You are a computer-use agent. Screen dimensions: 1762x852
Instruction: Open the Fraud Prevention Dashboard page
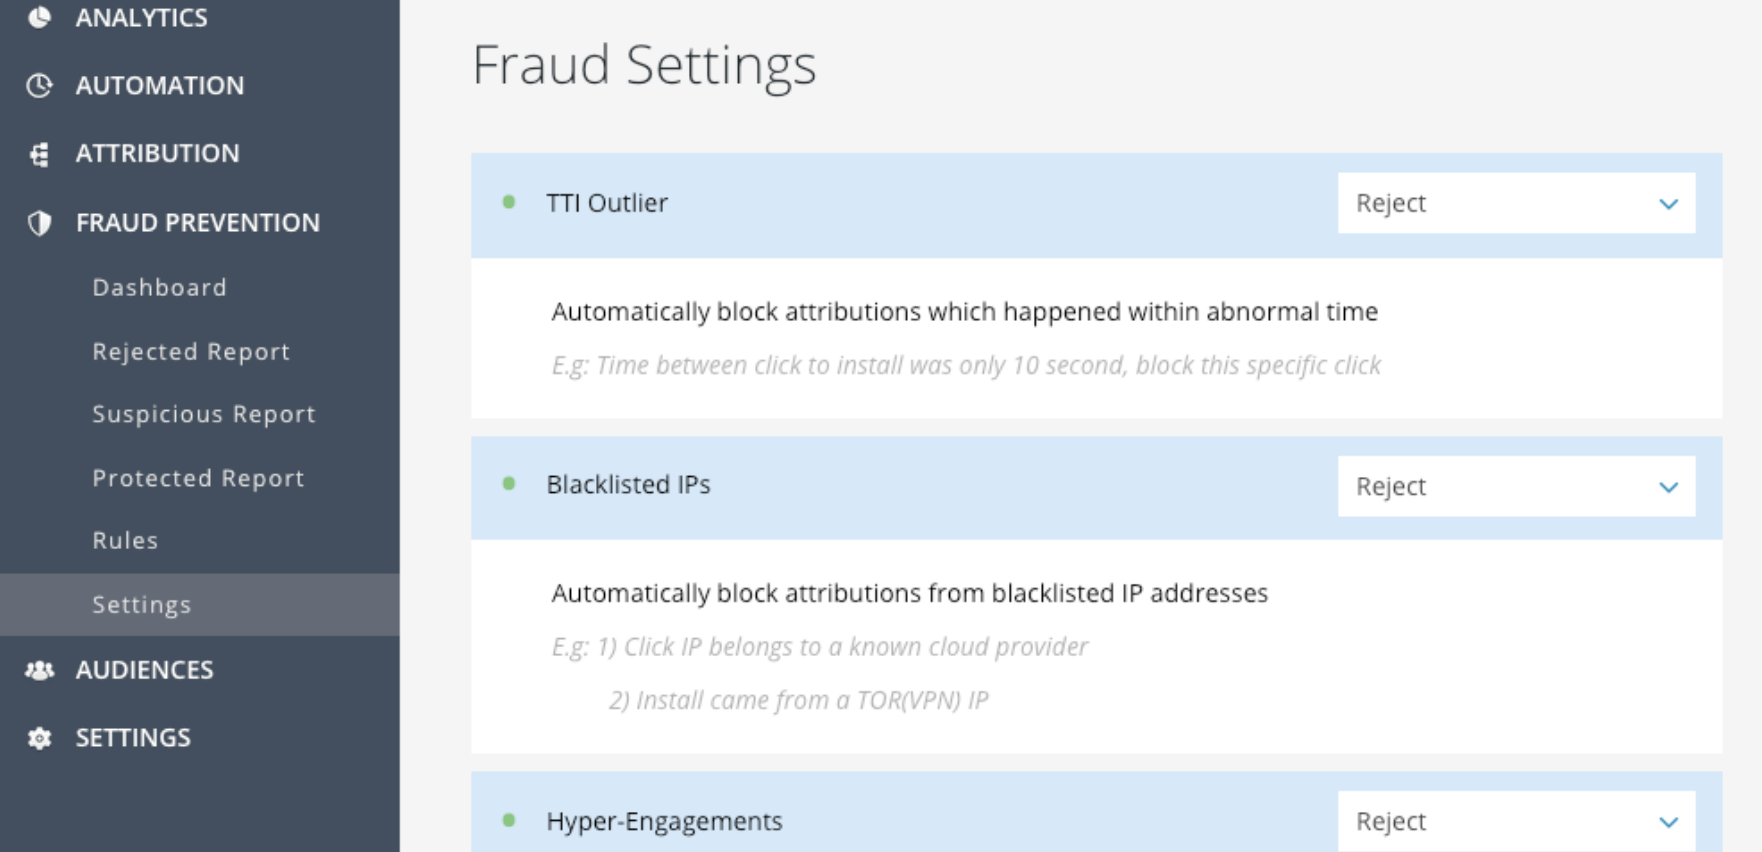pos(160,288)
